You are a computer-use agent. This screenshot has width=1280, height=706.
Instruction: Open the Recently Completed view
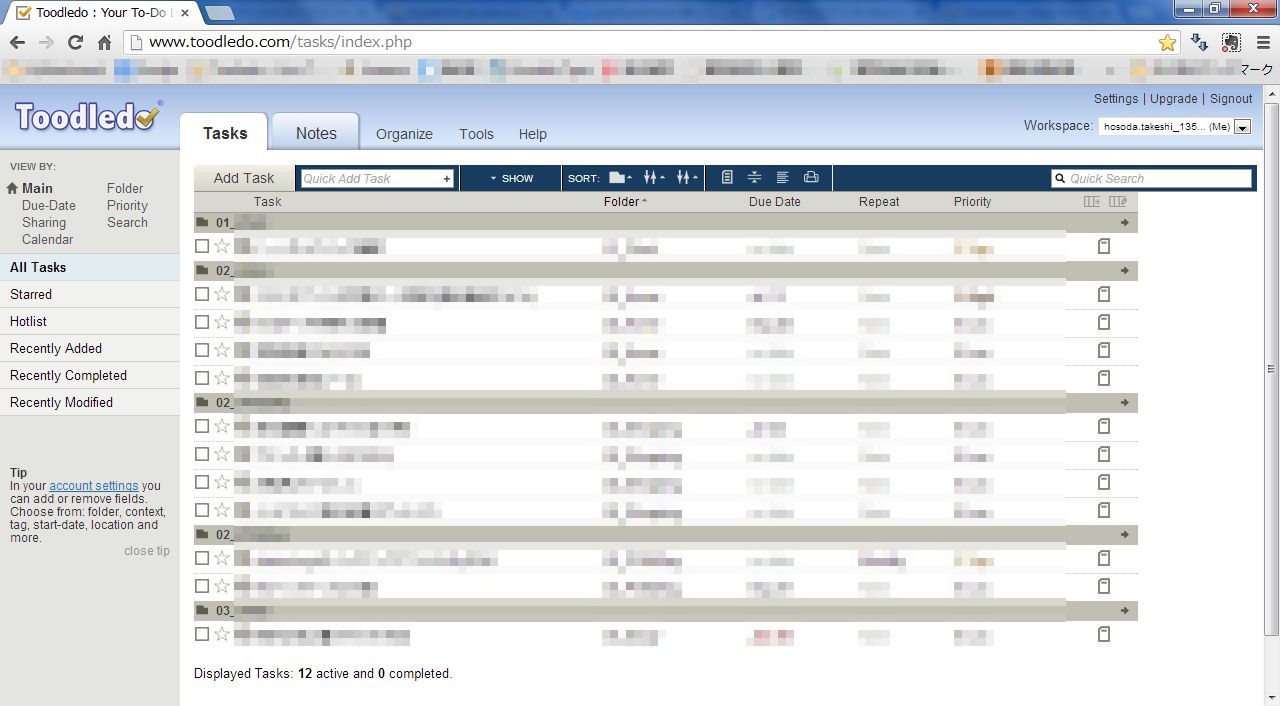(90, 375)
